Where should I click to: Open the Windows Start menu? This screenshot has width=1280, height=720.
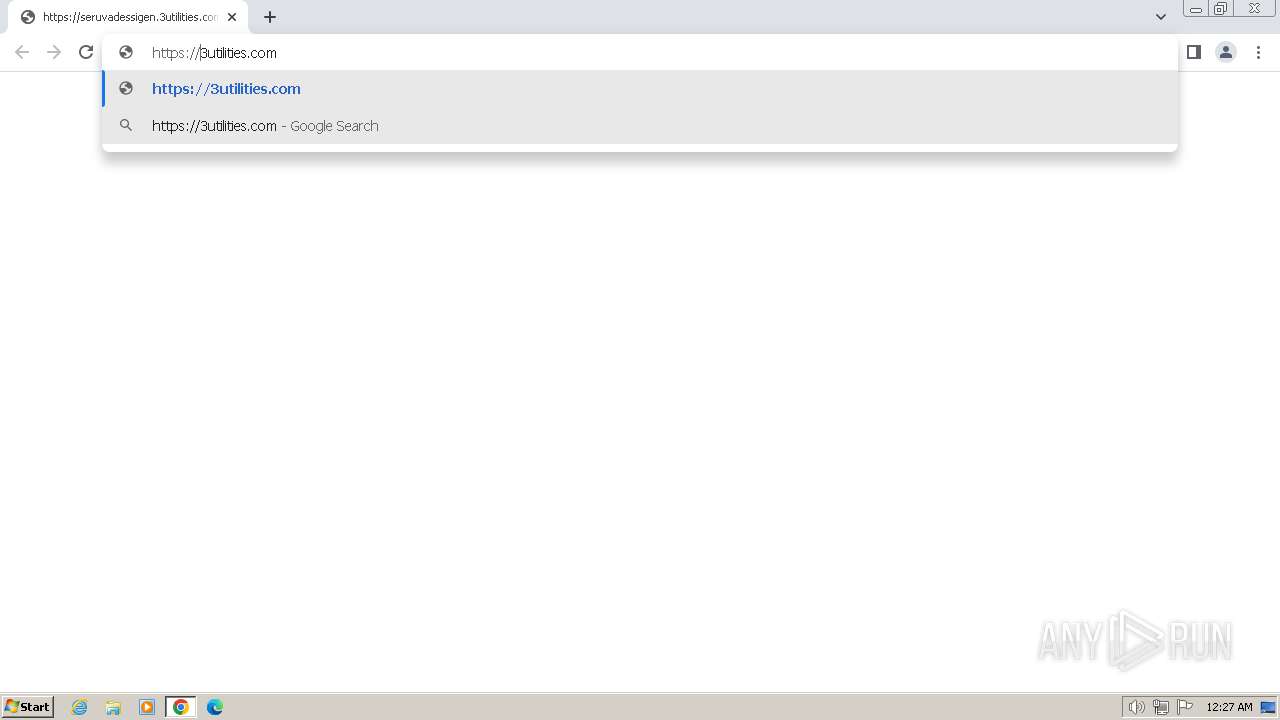click(28, 707)
